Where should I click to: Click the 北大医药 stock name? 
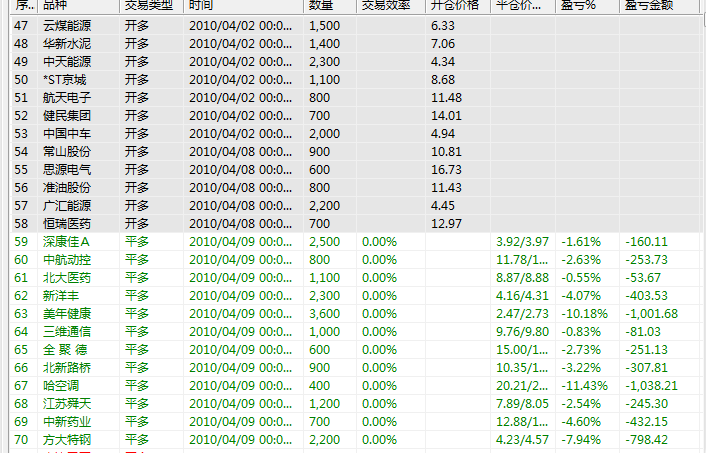(x=67, y=278)
